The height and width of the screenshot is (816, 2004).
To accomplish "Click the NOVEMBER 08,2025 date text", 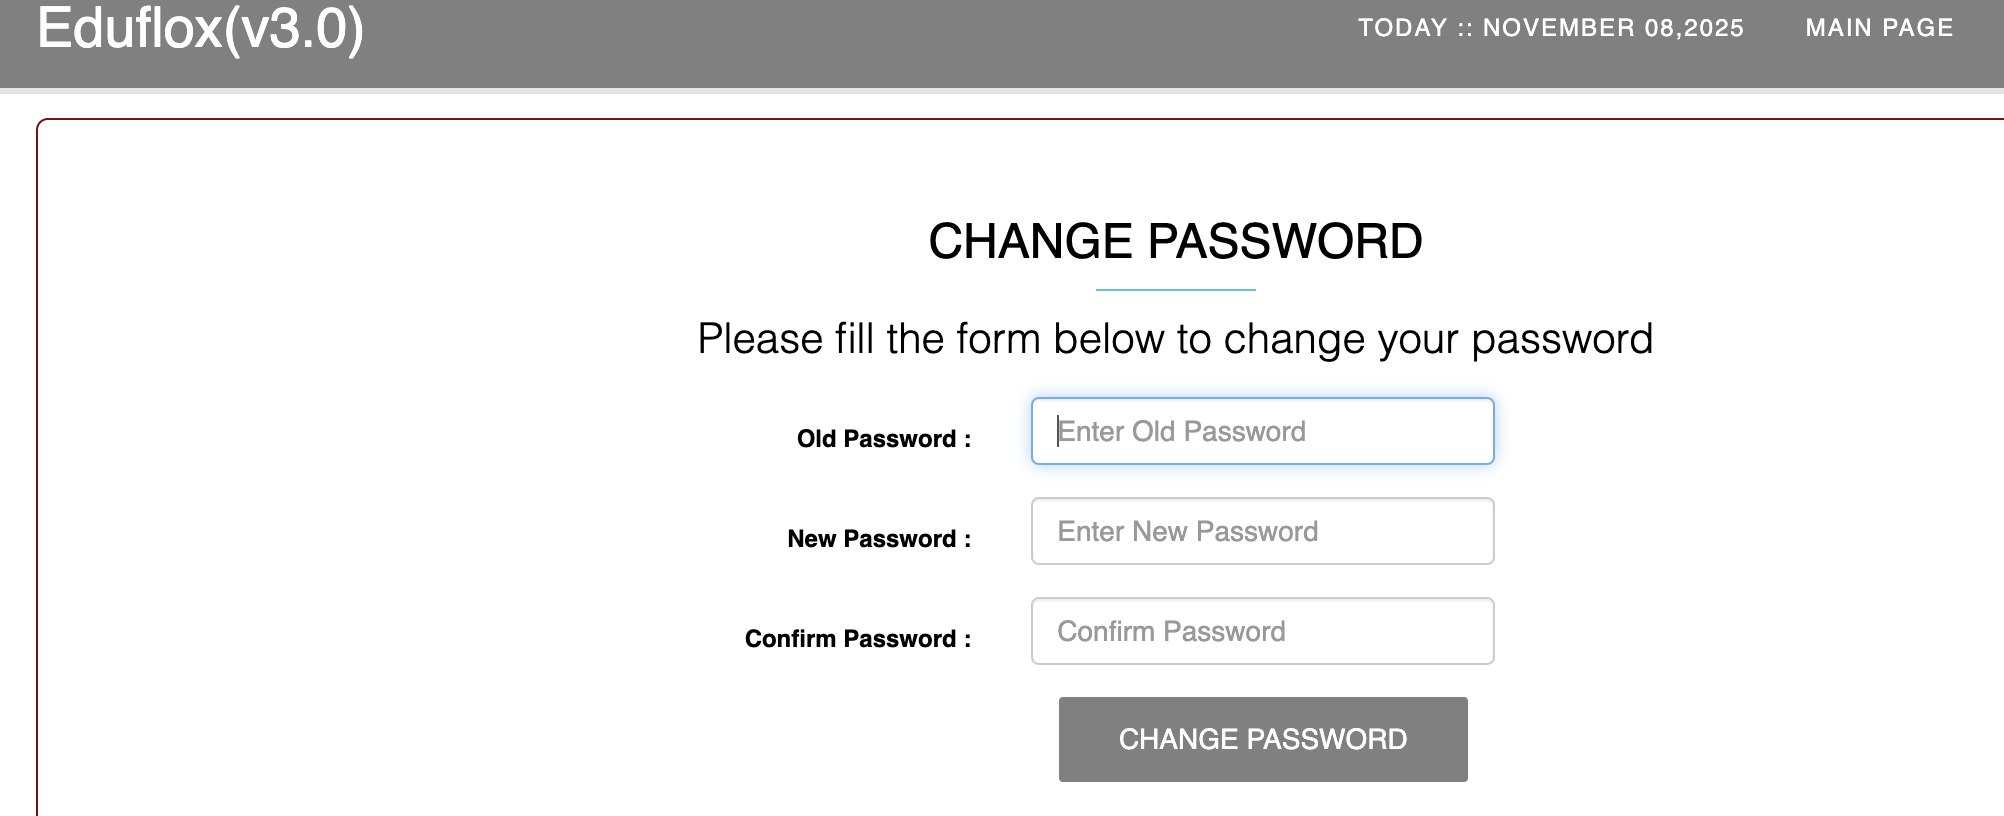I will coord(1612,28).
